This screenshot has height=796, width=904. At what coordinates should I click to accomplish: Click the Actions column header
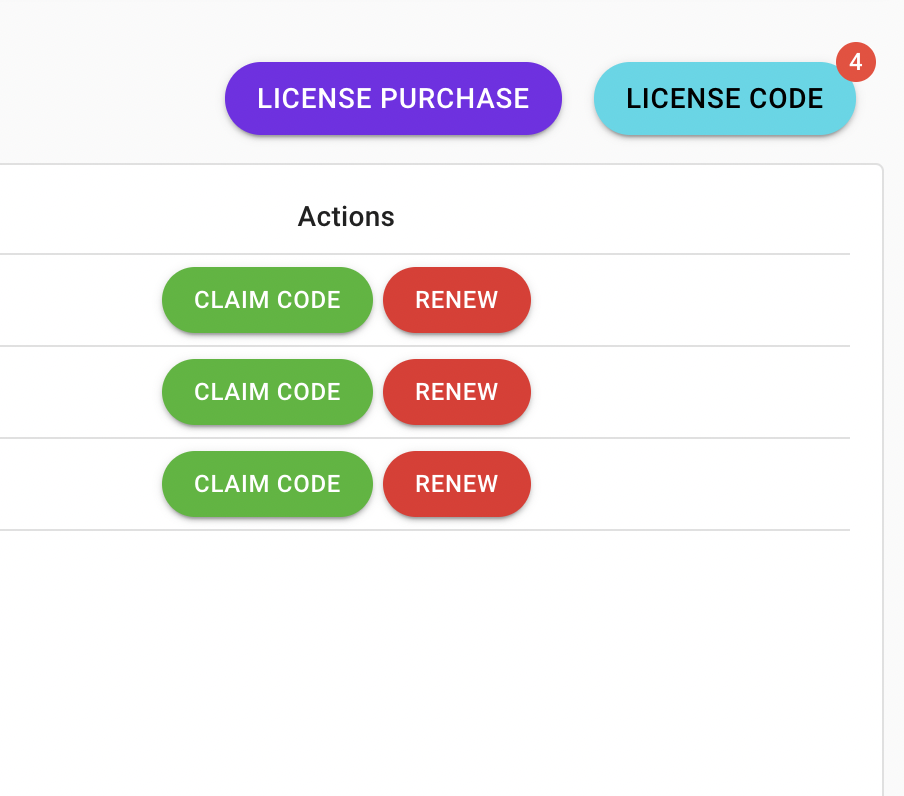pyautogui.click(x=346, y=216)
